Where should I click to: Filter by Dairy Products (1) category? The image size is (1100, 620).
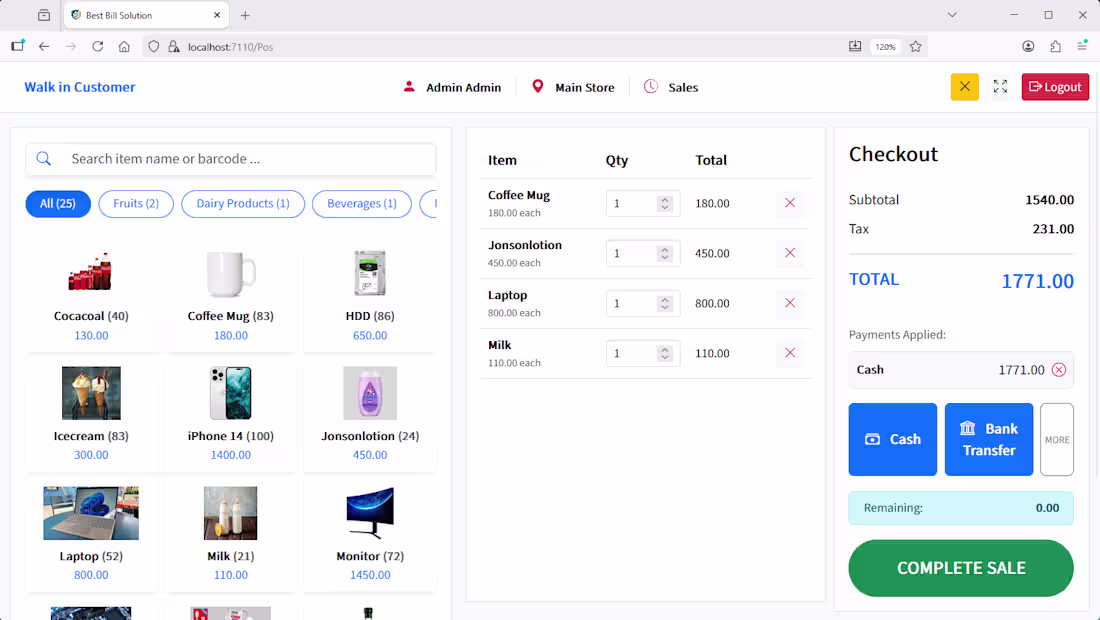(x=243, y=203)
